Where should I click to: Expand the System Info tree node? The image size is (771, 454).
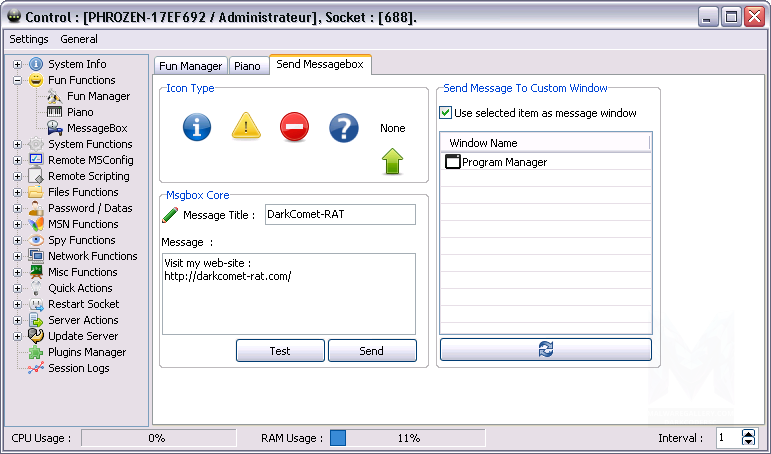tap(17, 64)
